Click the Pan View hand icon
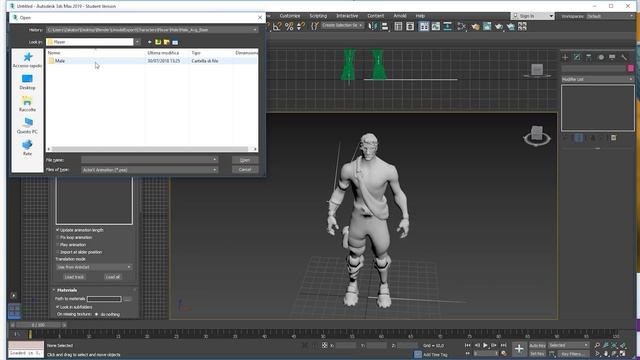 (606, 353)
